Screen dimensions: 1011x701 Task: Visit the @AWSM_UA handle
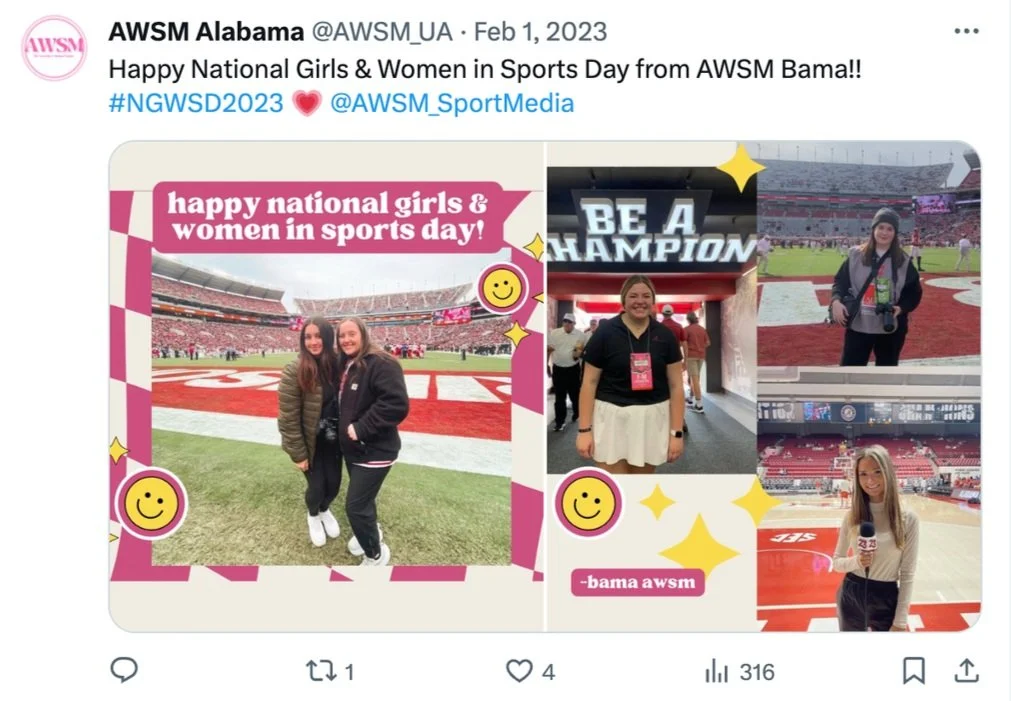(x=382, y=32)
